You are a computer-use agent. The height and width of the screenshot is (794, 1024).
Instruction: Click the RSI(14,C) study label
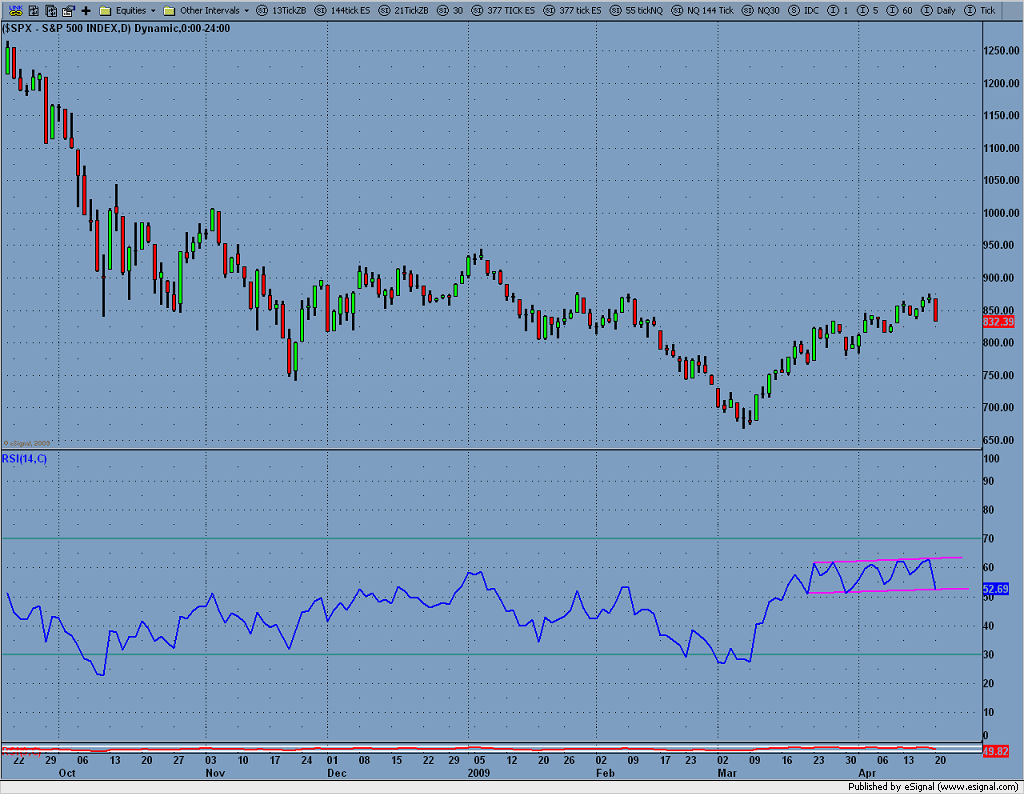(x=25, y=458)
